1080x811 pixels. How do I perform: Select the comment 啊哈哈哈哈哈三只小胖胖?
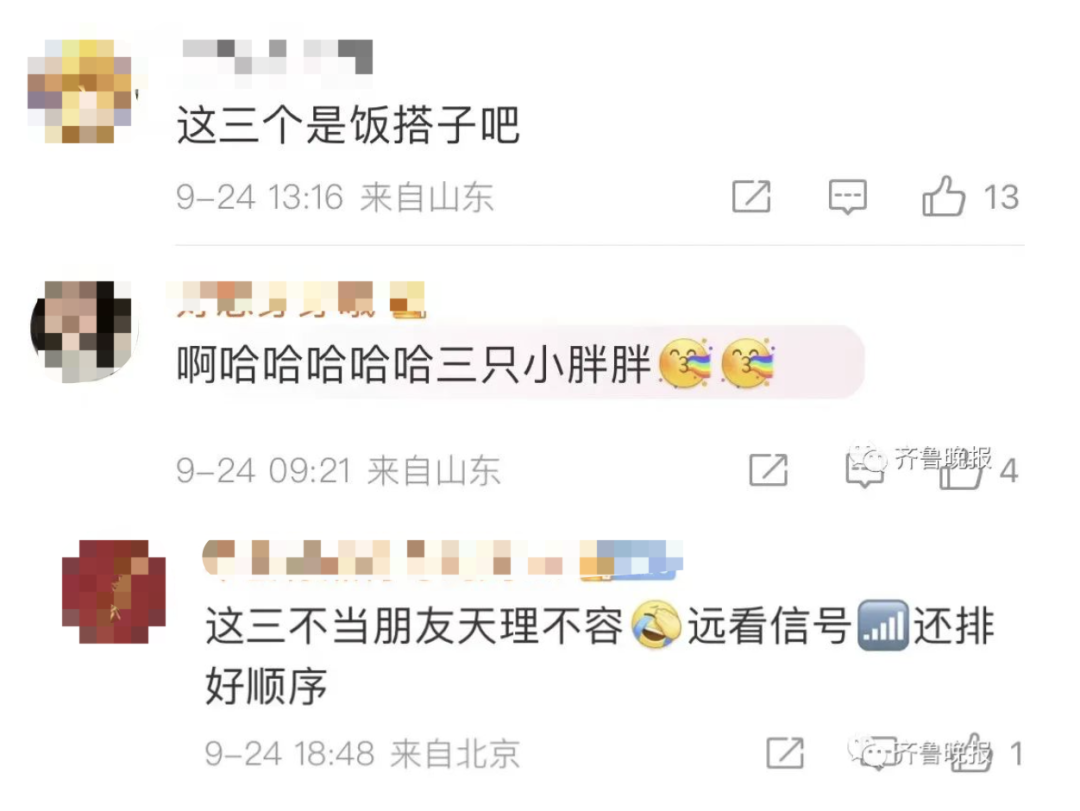click(413, 364)
